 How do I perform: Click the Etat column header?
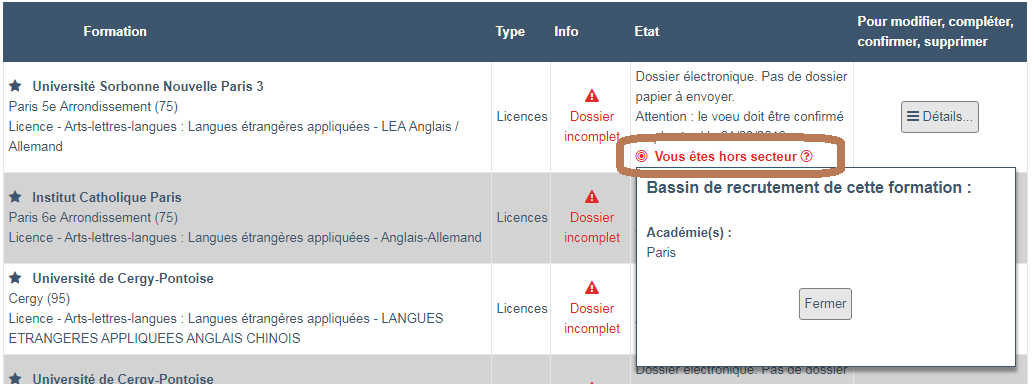[x=647, y=32]
